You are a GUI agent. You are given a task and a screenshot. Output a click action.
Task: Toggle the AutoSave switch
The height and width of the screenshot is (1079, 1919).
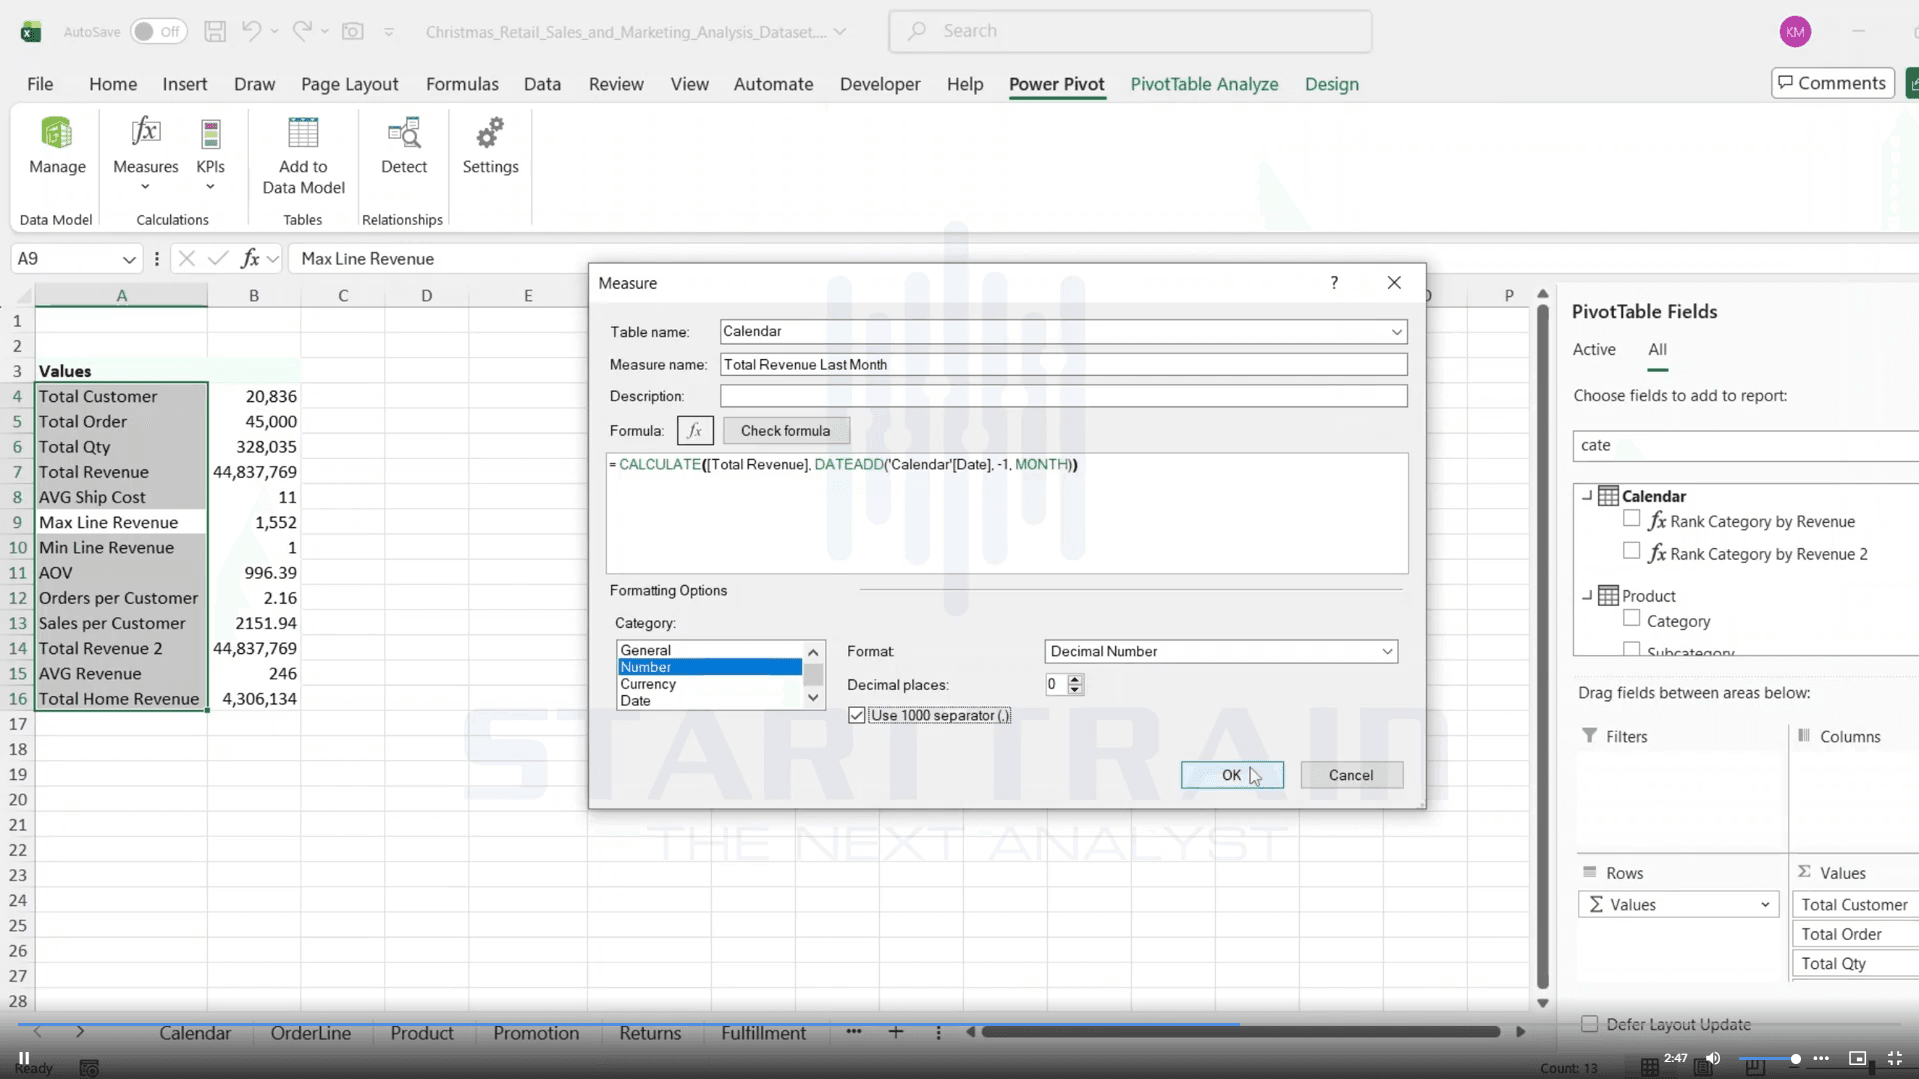[x=159, y=31]
